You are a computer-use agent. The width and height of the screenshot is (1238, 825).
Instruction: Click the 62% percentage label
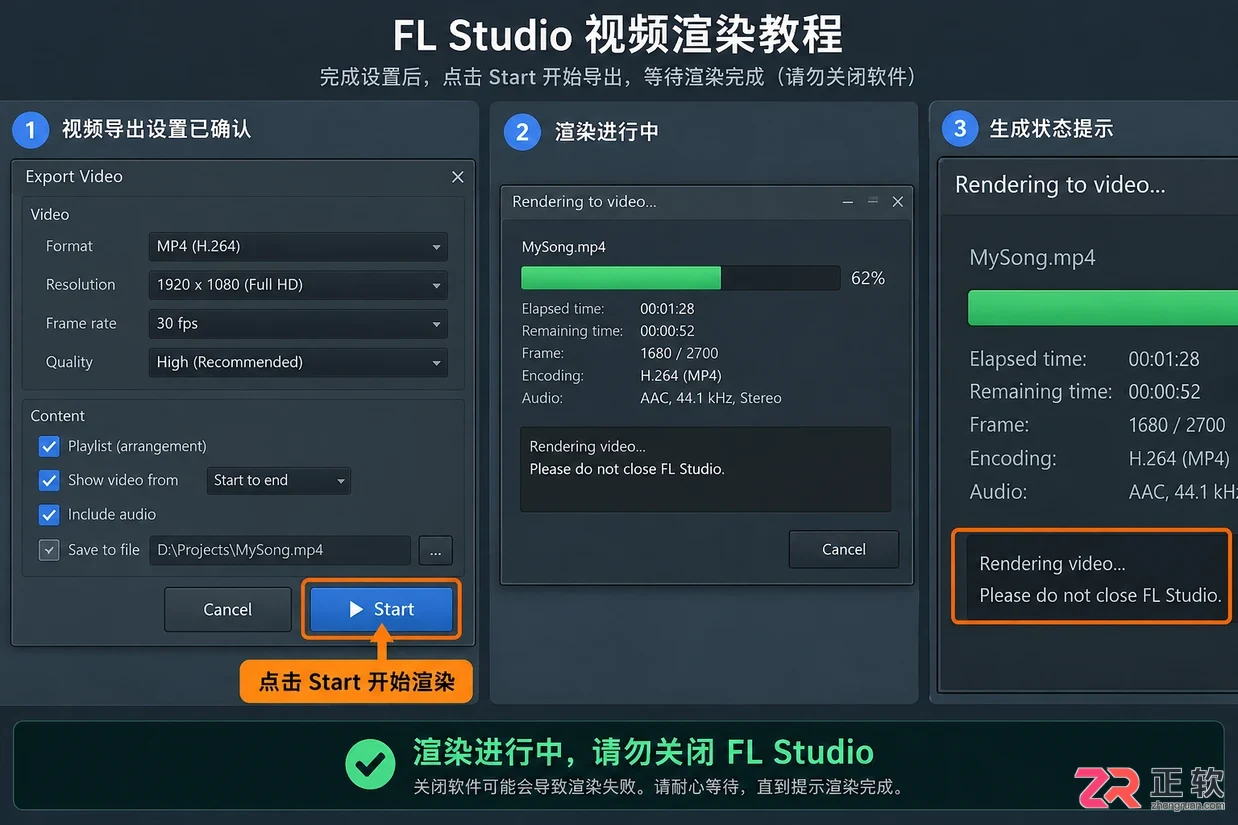click(868, 278)
